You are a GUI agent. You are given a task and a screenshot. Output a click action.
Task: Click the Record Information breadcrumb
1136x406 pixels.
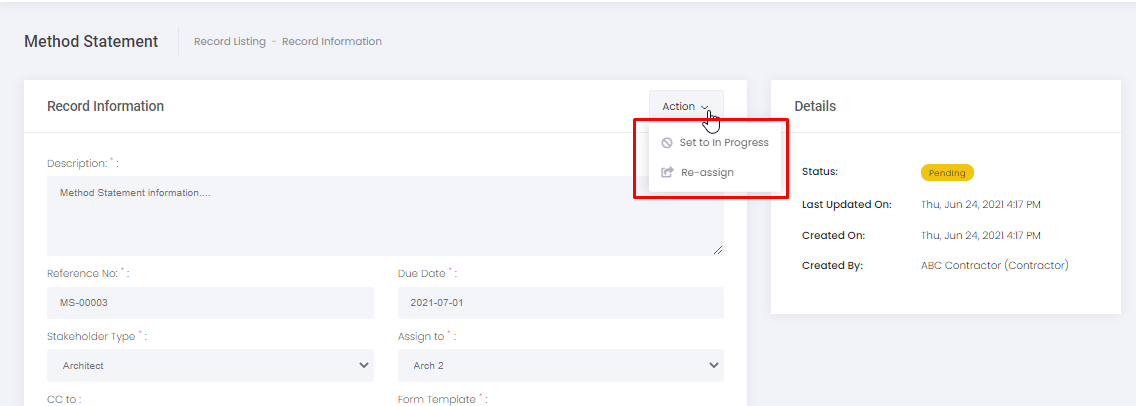331,42
